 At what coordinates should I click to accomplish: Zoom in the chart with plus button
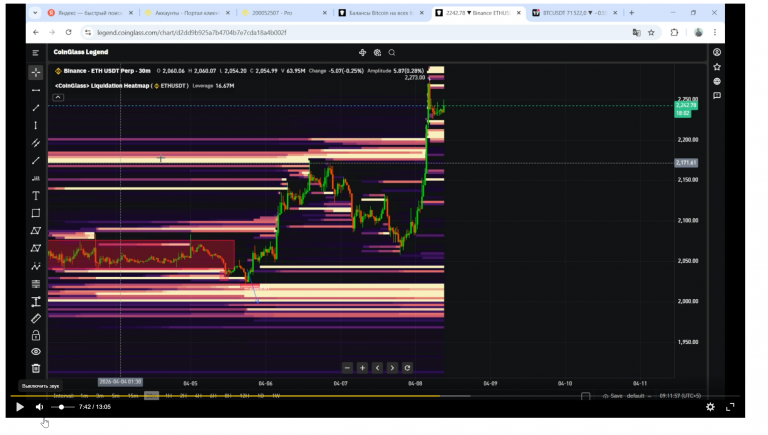pos(362,368)
